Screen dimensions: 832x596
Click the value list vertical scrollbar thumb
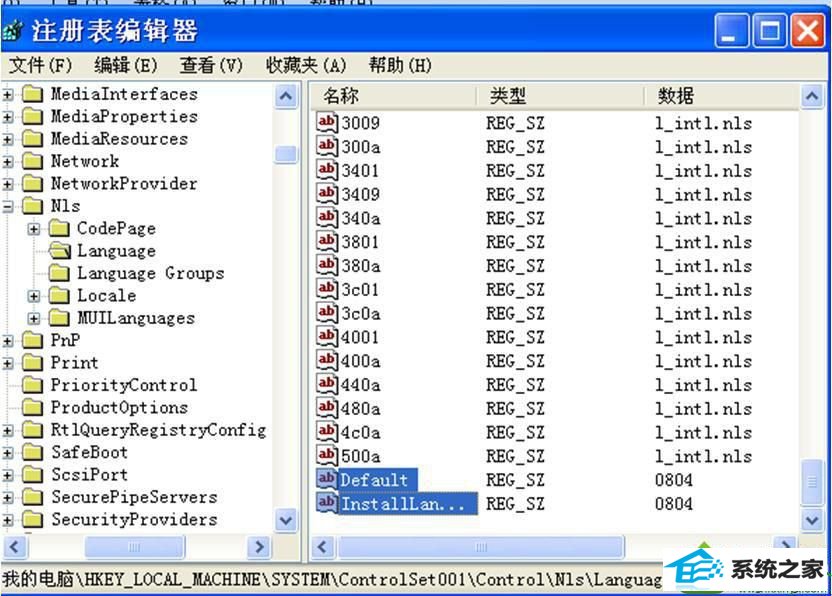click(812, 482)
